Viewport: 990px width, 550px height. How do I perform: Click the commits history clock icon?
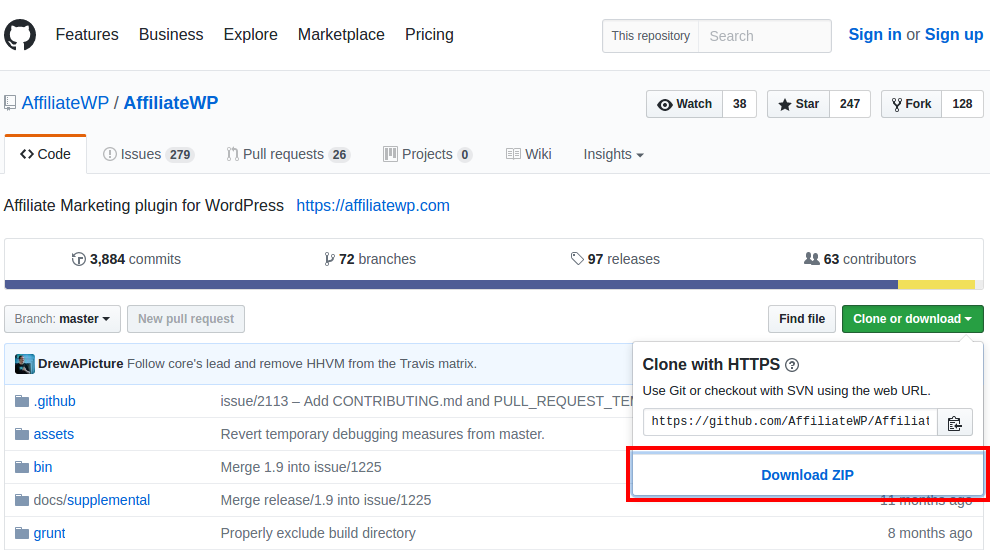click(78, 259)
